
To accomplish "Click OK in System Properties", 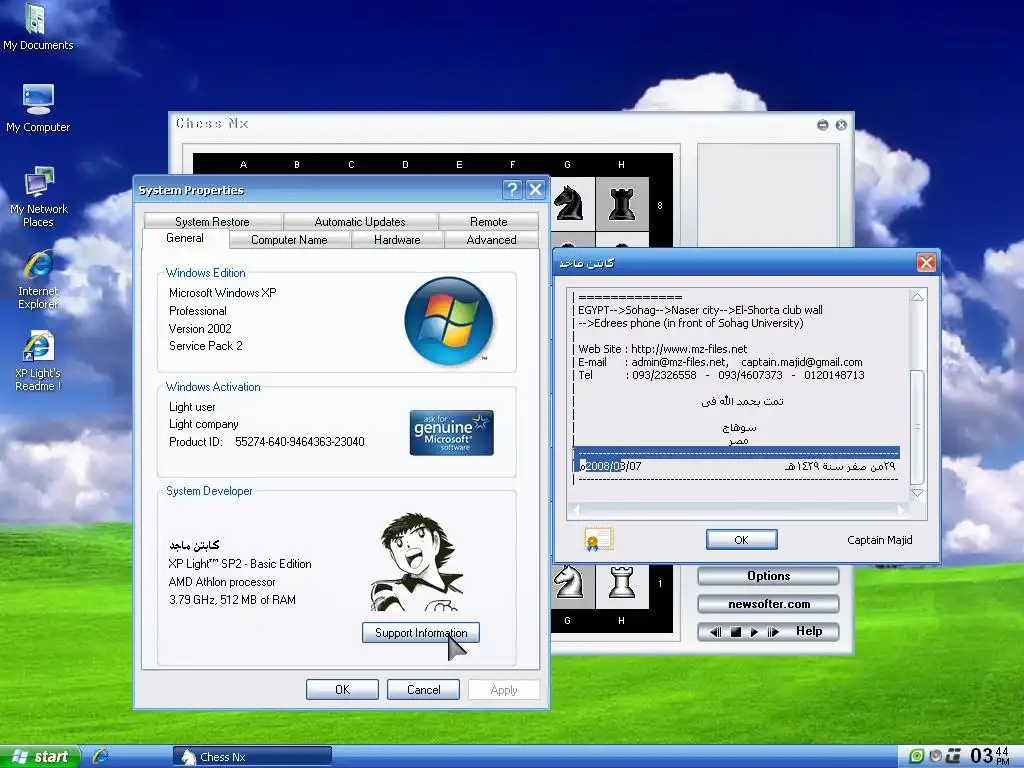I will point(342,690).
